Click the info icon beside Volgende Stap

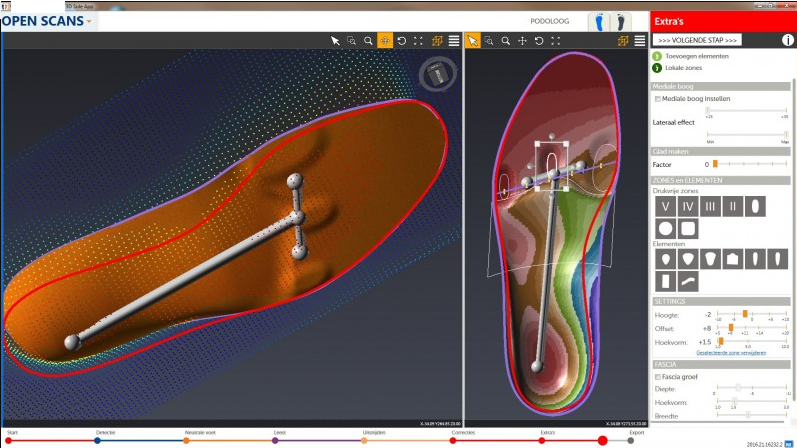[787, 40]
